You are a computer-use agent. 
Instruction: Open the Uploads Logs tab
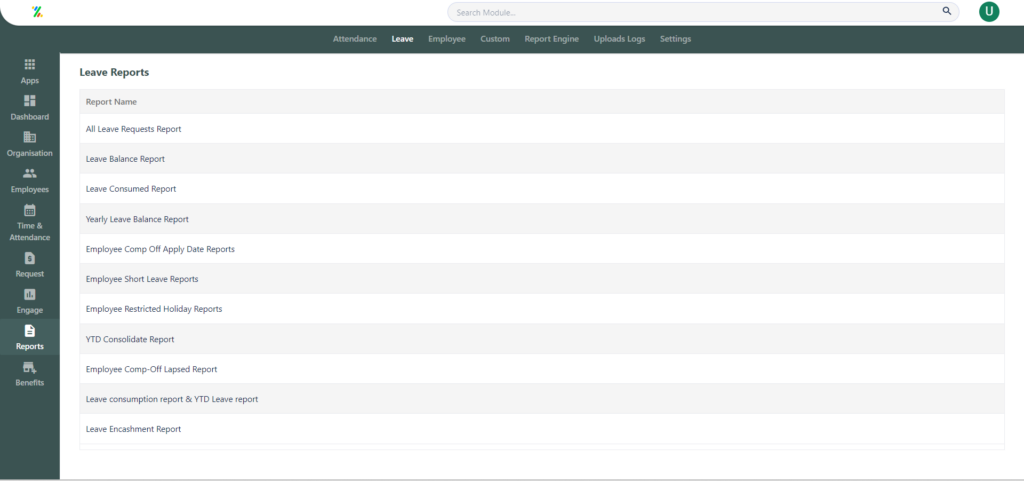tap(619, 39)
